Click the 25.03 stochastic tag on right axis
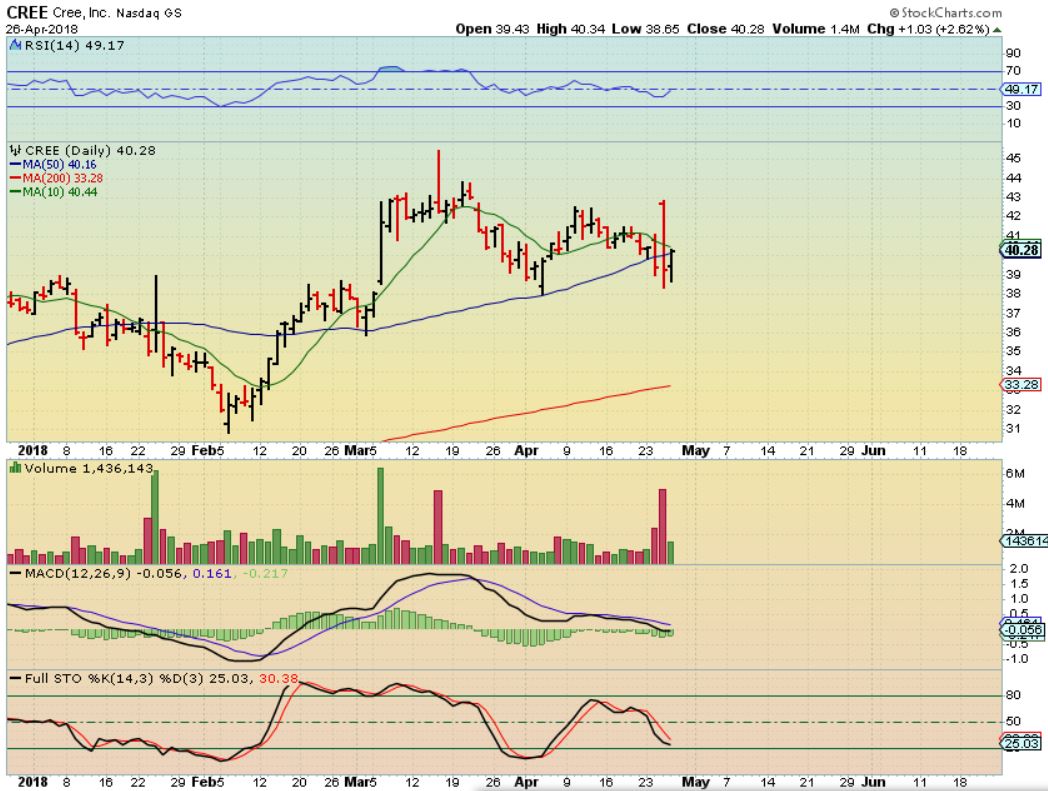Image resolution: width=1048 pixels, height=791 pixels. 1021,743
